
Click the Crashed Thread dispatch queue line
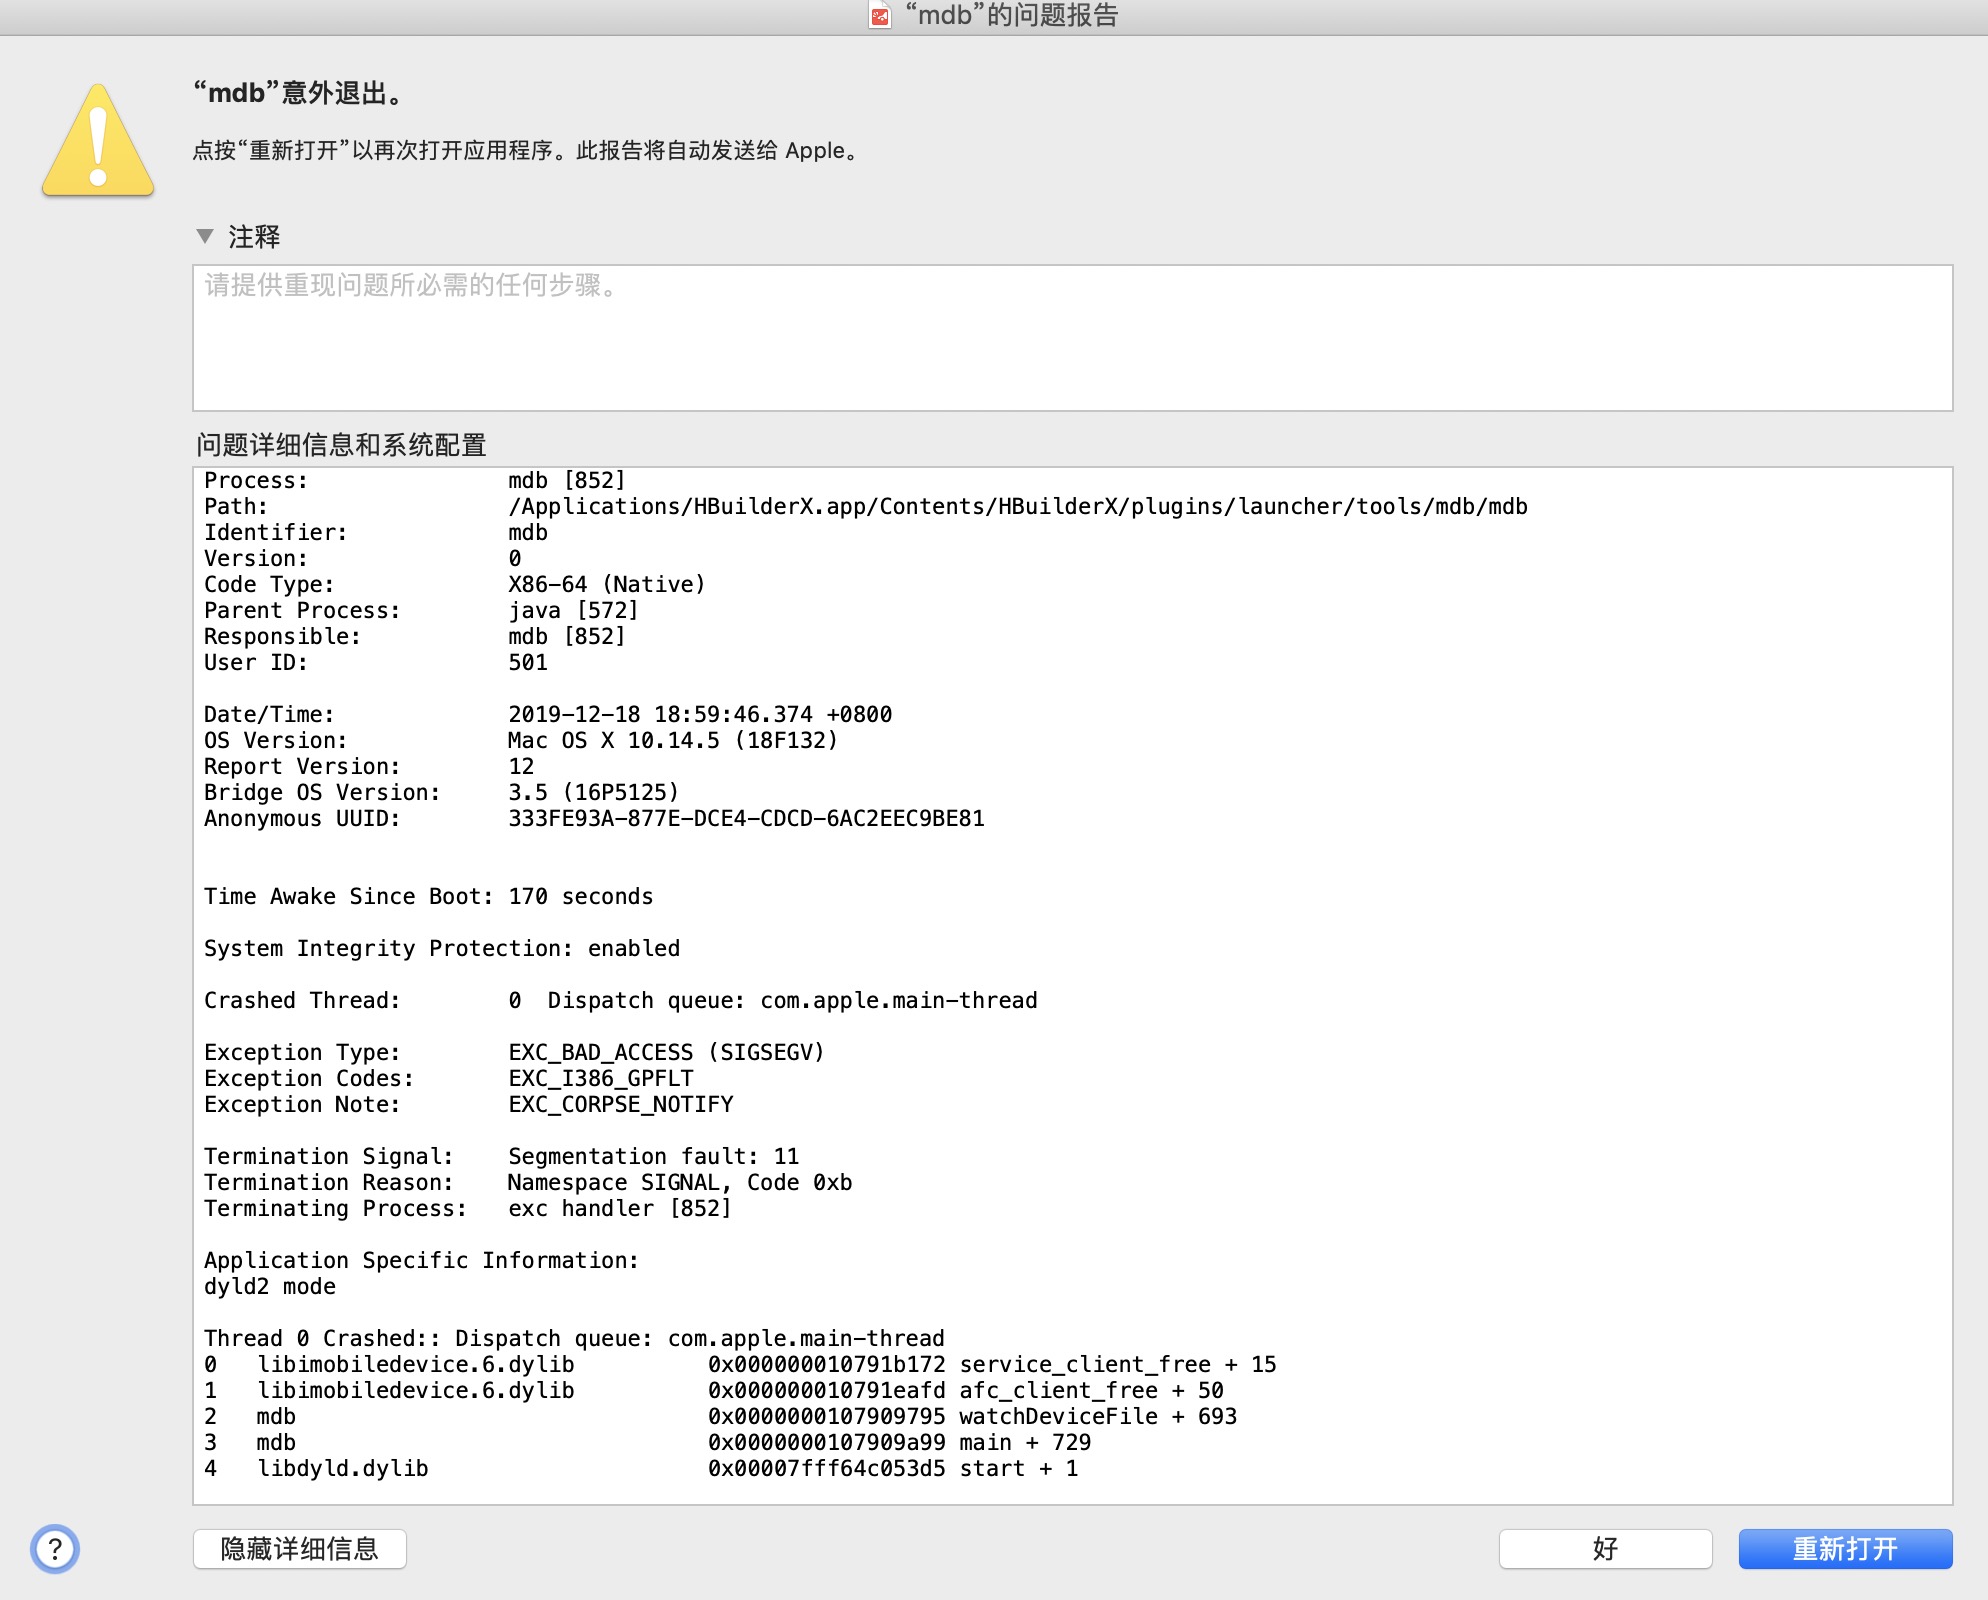pyautogui.click(x=621, y=1001)
